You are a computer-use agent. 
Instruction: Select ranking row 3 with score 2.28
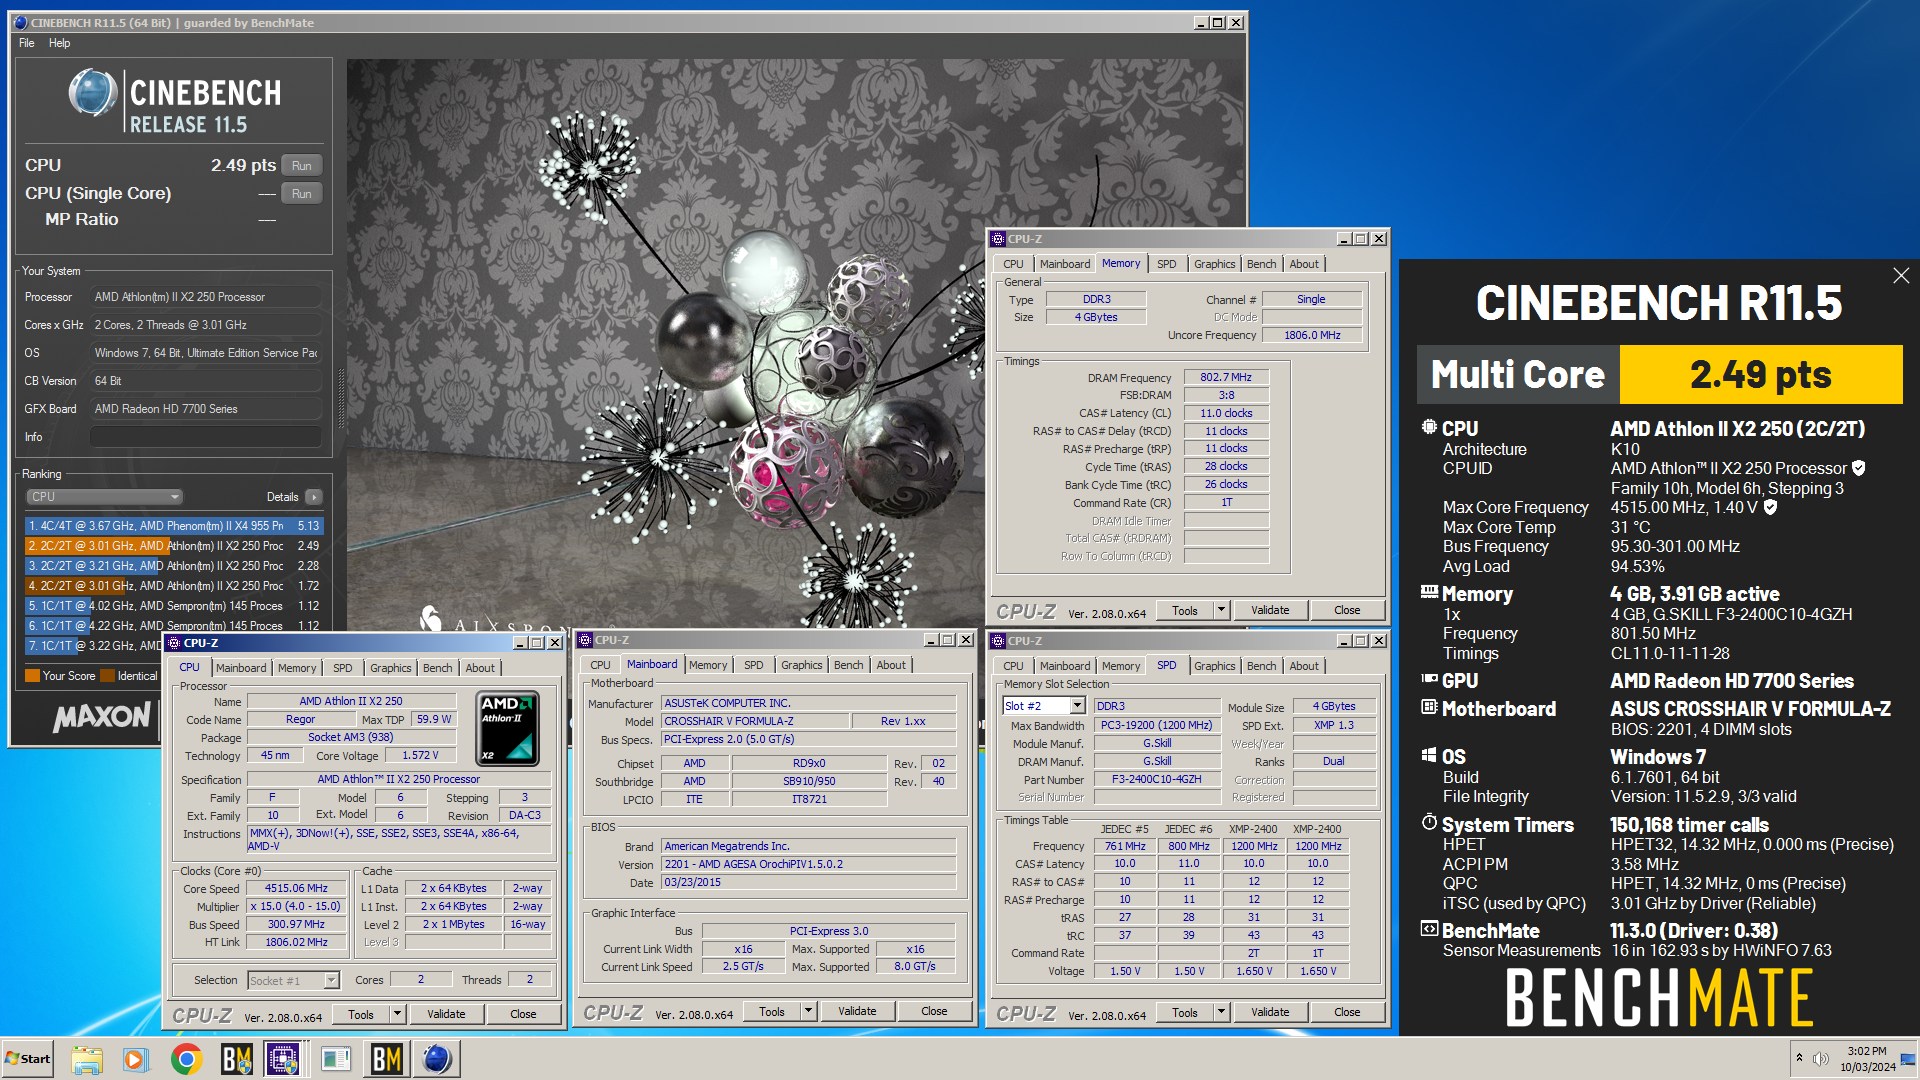174,566
